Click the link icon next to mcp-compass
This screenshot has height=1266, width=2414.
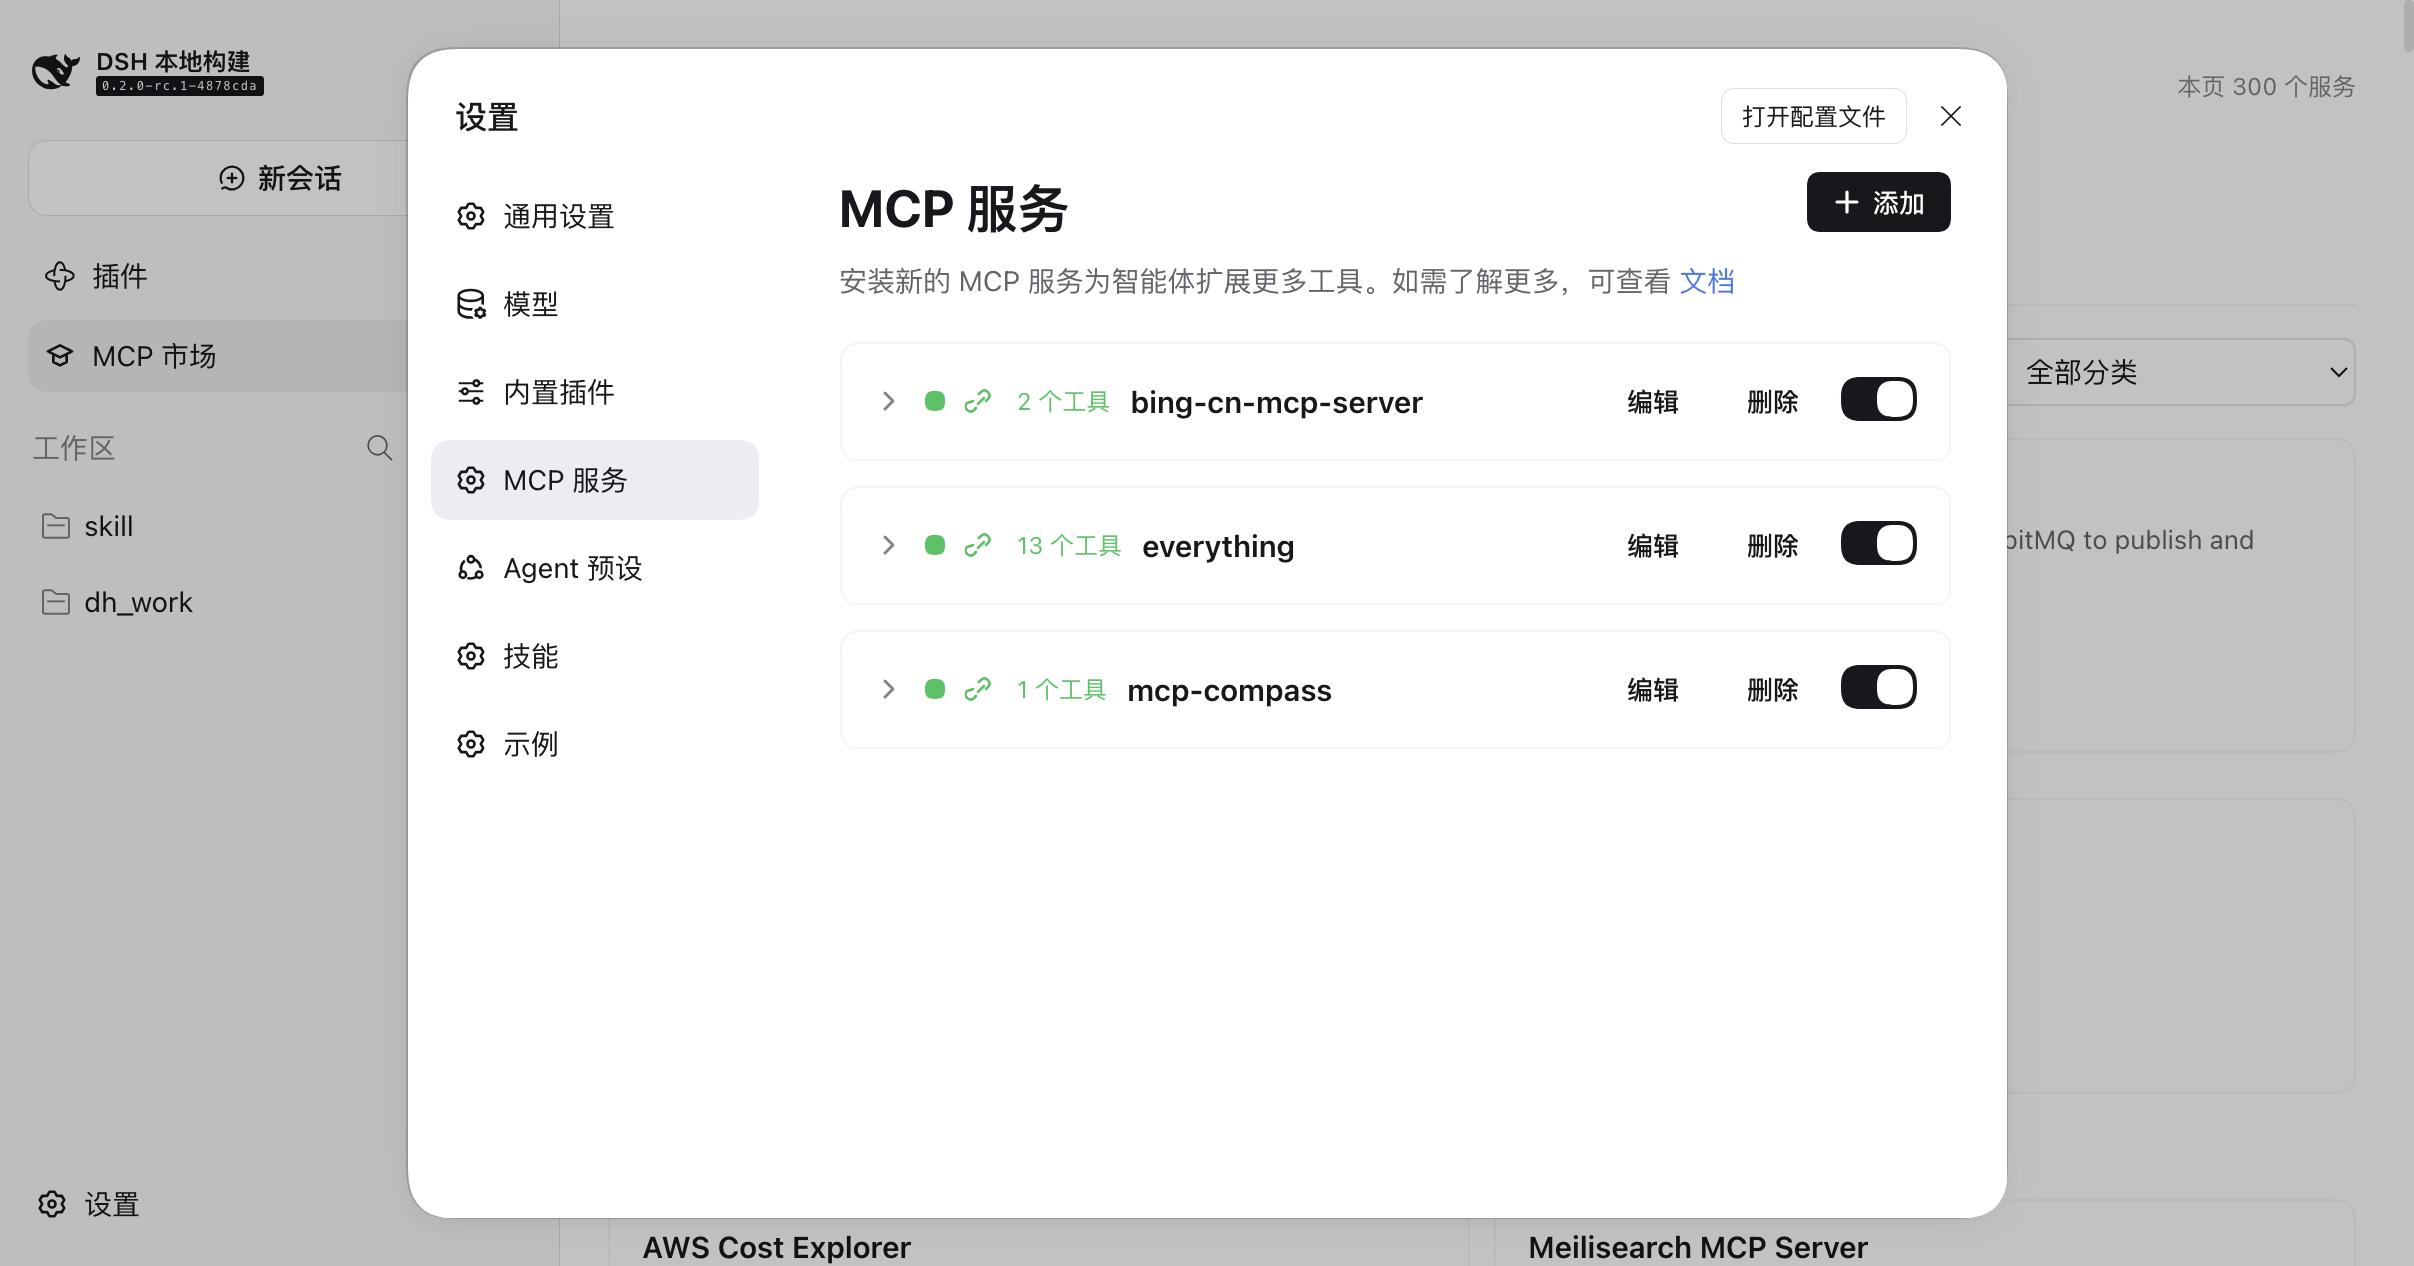click(x=977, y=689)
